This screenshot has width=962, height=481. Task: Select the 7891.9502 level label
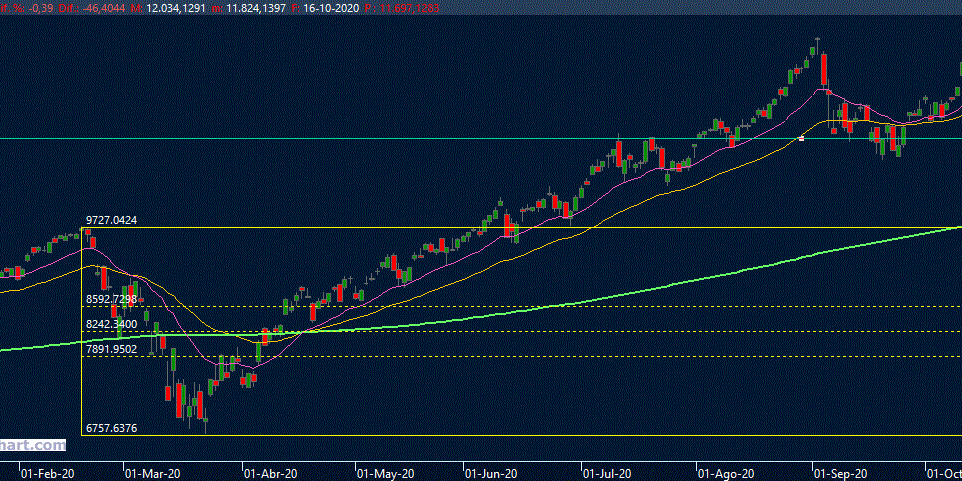(111, 349)
